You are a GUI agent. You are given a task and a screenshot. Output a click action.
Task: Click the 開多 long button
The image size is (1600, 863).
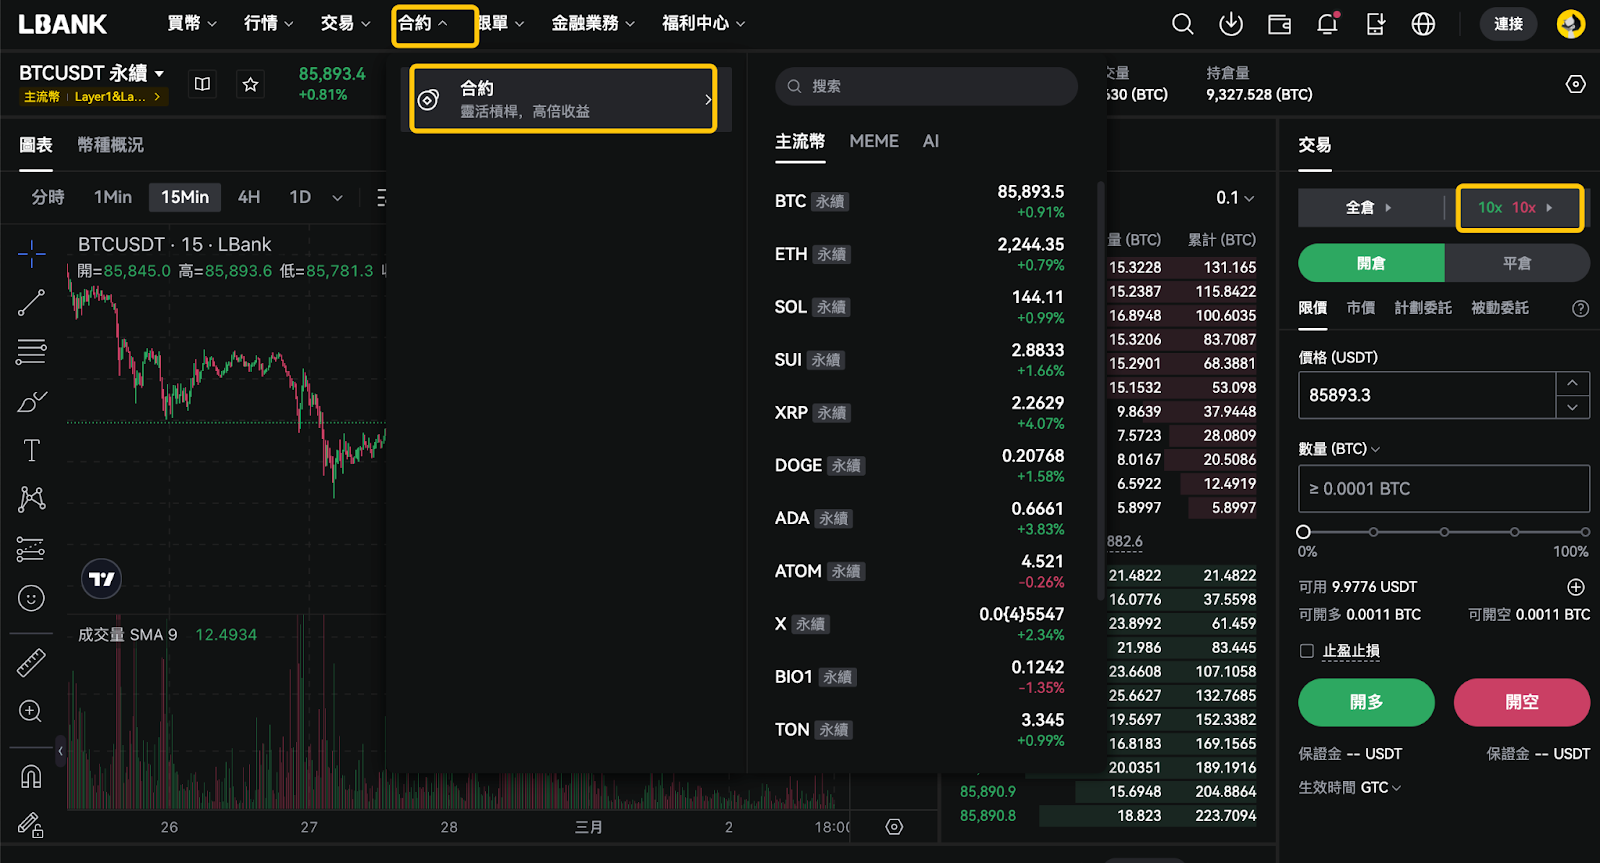point(1366,702)
